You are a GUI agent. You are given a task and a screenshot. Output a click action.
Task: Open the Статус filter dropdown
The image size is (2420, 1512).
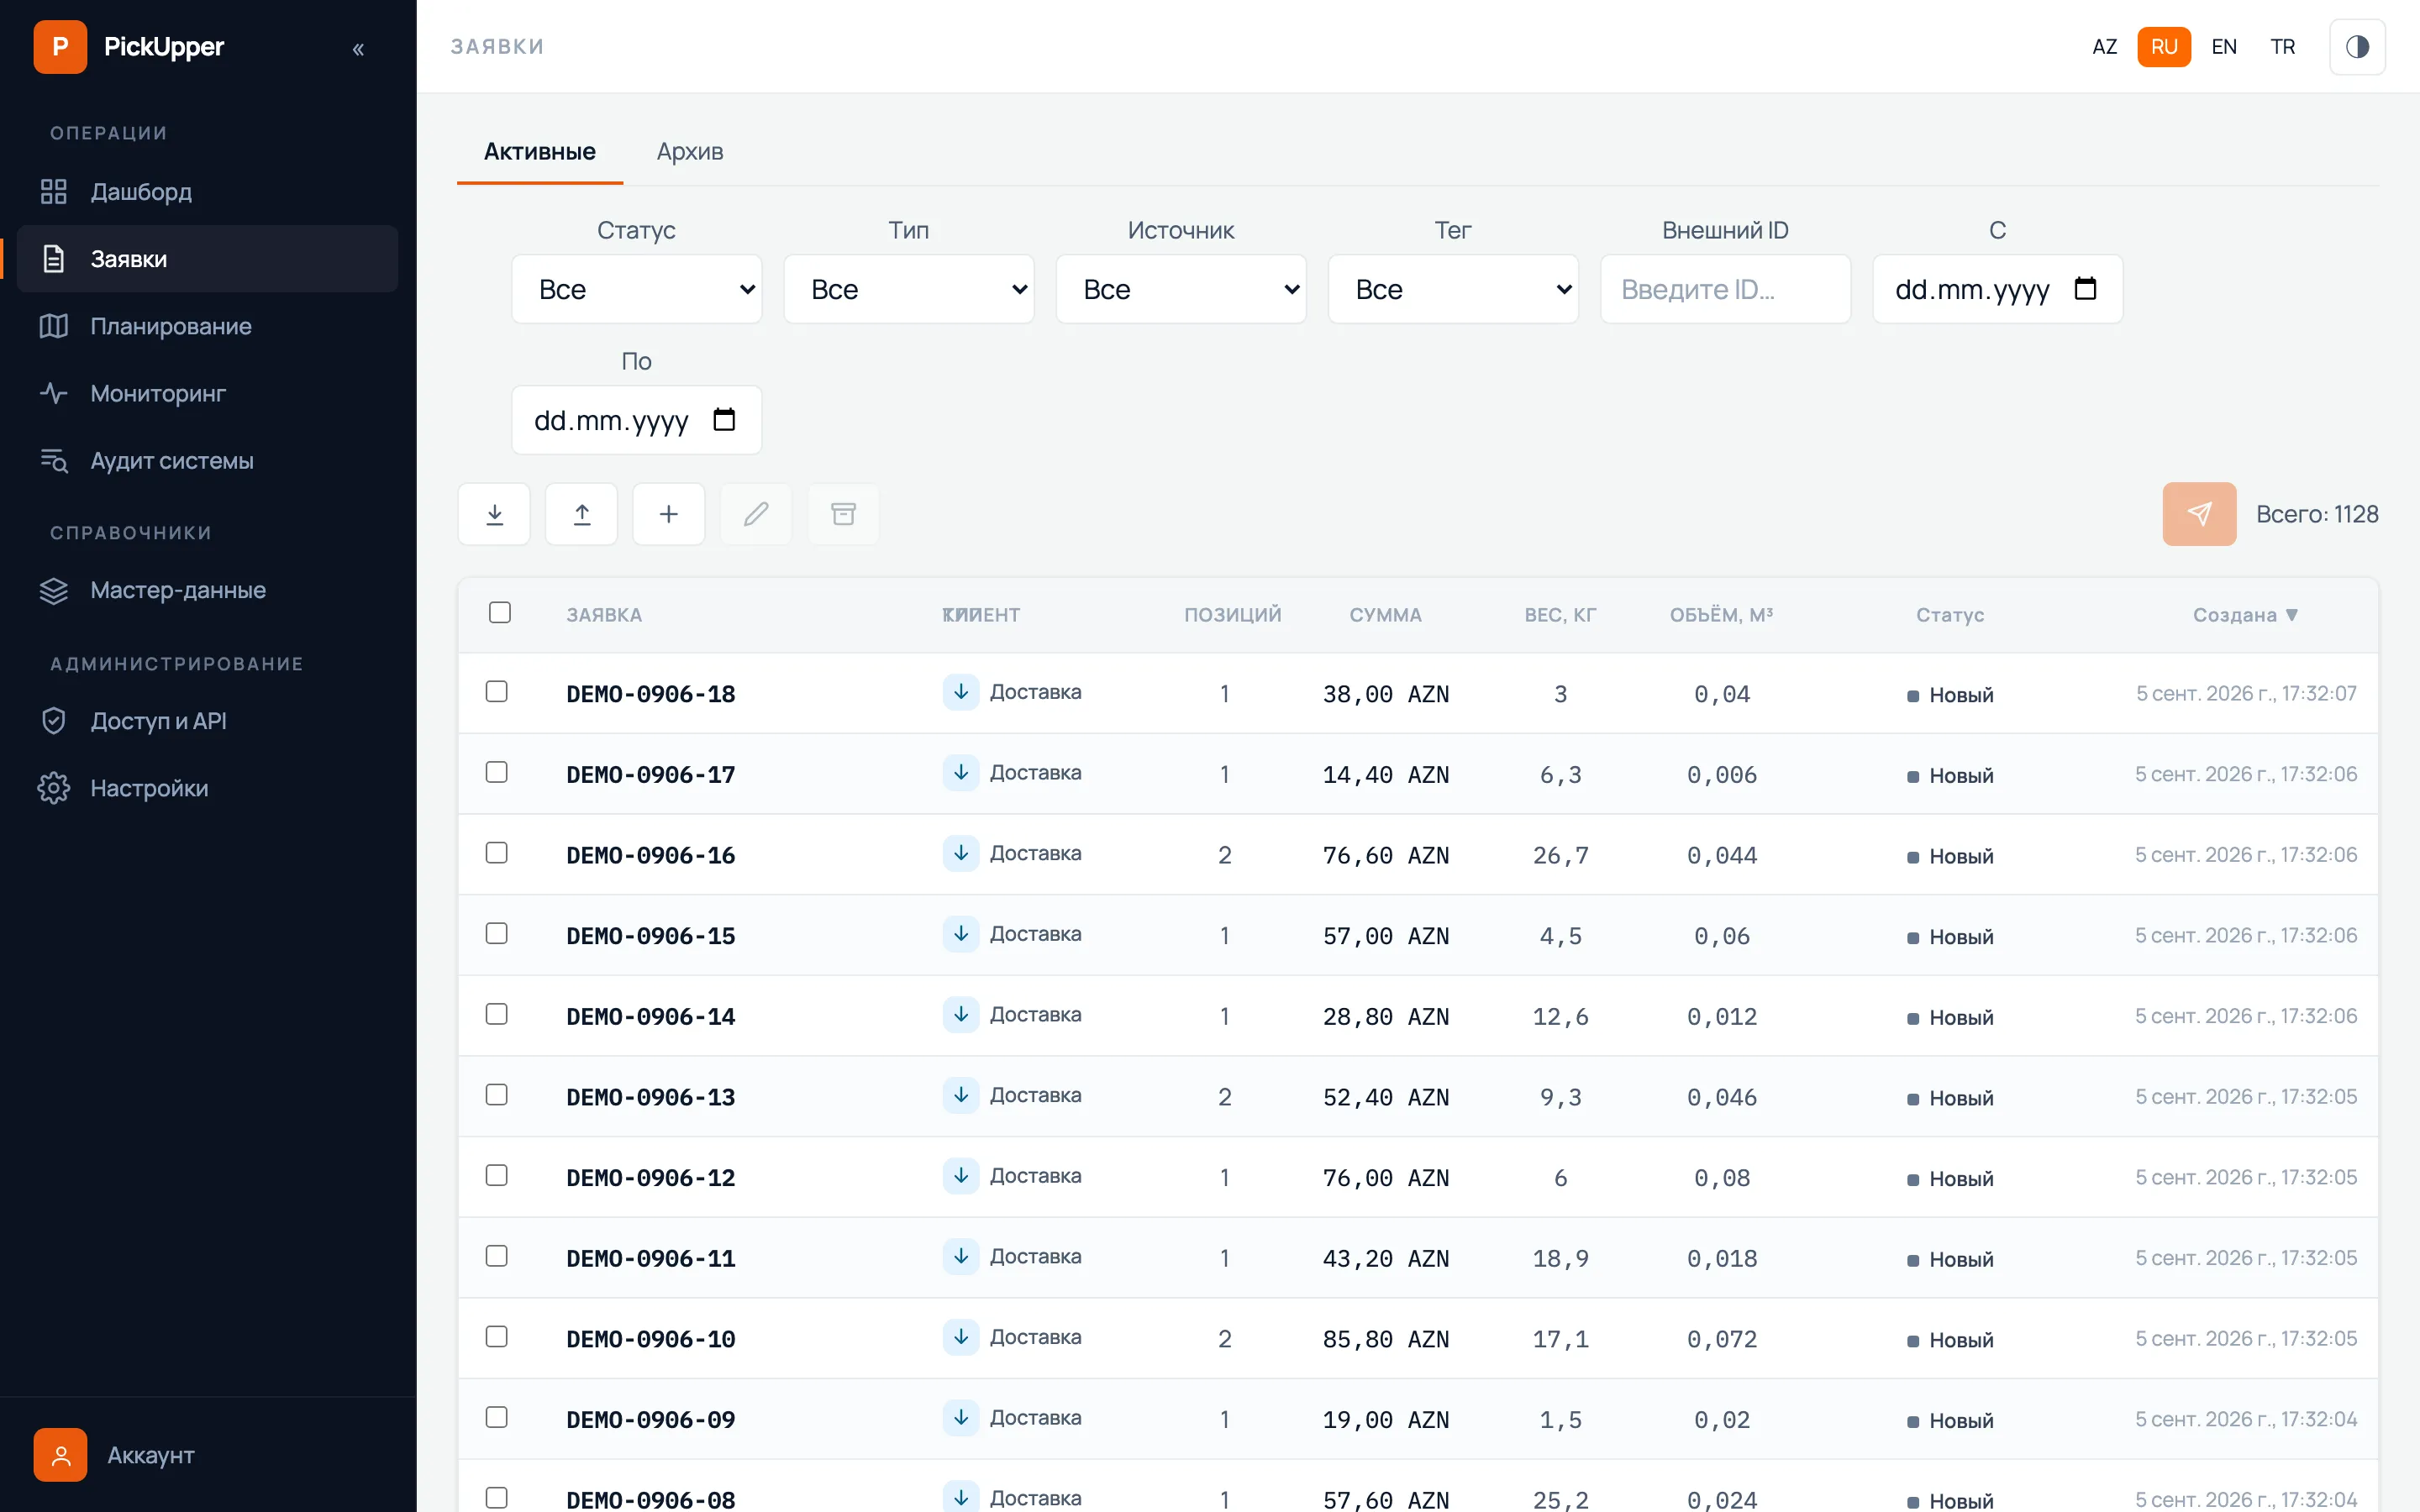(637, 289)
